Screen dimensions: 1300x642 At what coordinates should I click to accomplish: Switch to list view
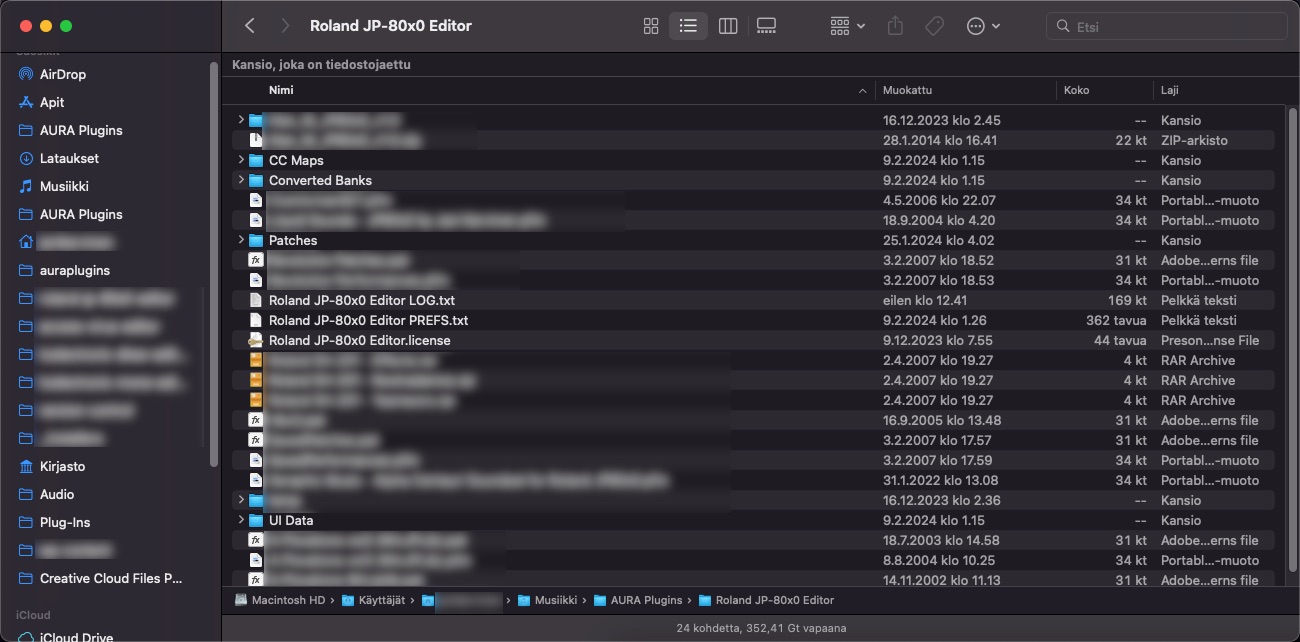point(688,26)
